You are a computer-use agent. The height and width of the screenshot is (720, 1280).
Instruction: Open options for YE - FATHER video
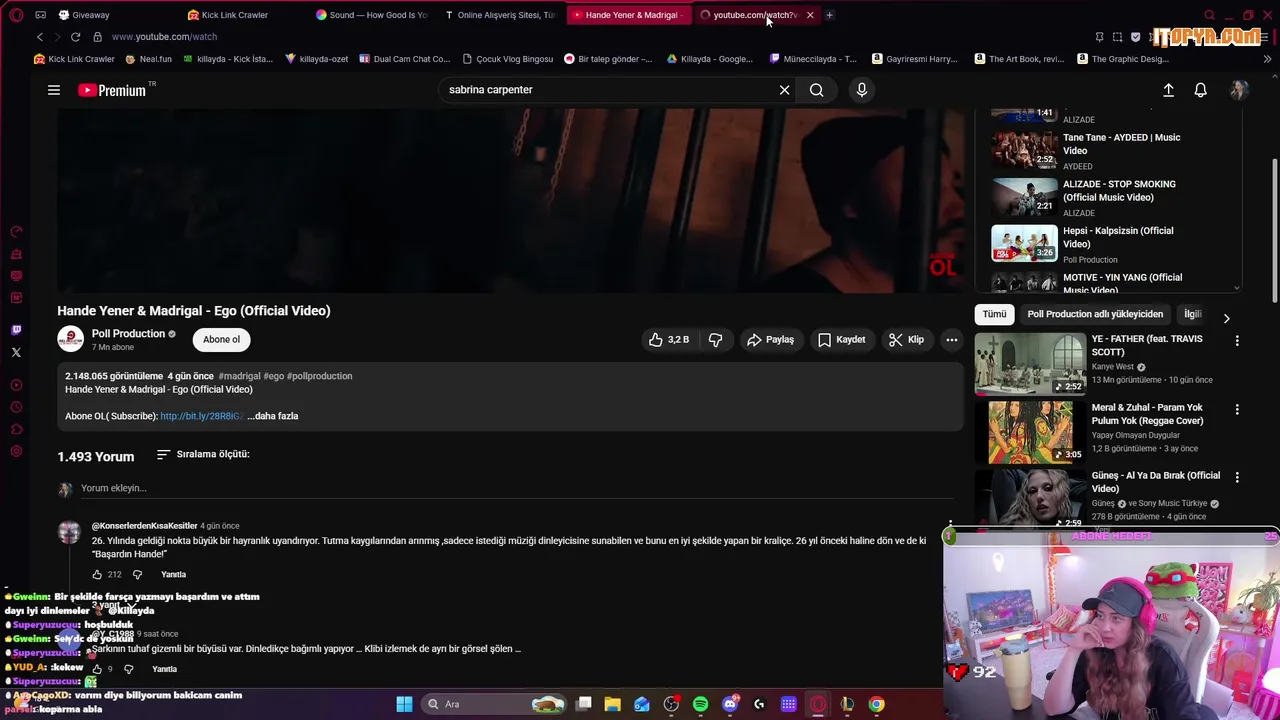click(x=1237, y=340)
